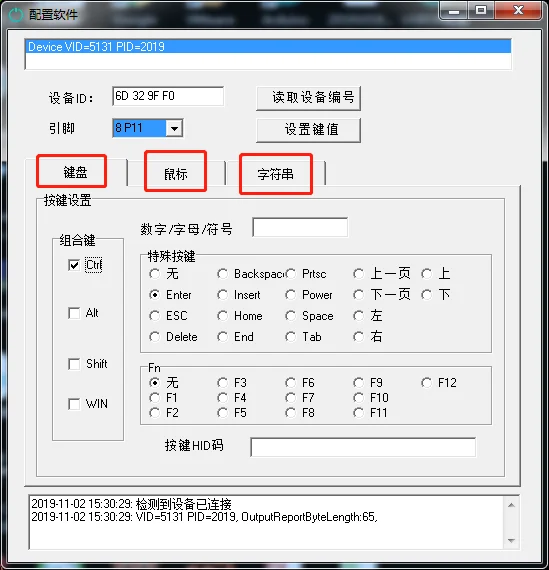Screen dimensions: 549x570
Task: Select the F1 function key radio
Action: click(x=155, y=398)
